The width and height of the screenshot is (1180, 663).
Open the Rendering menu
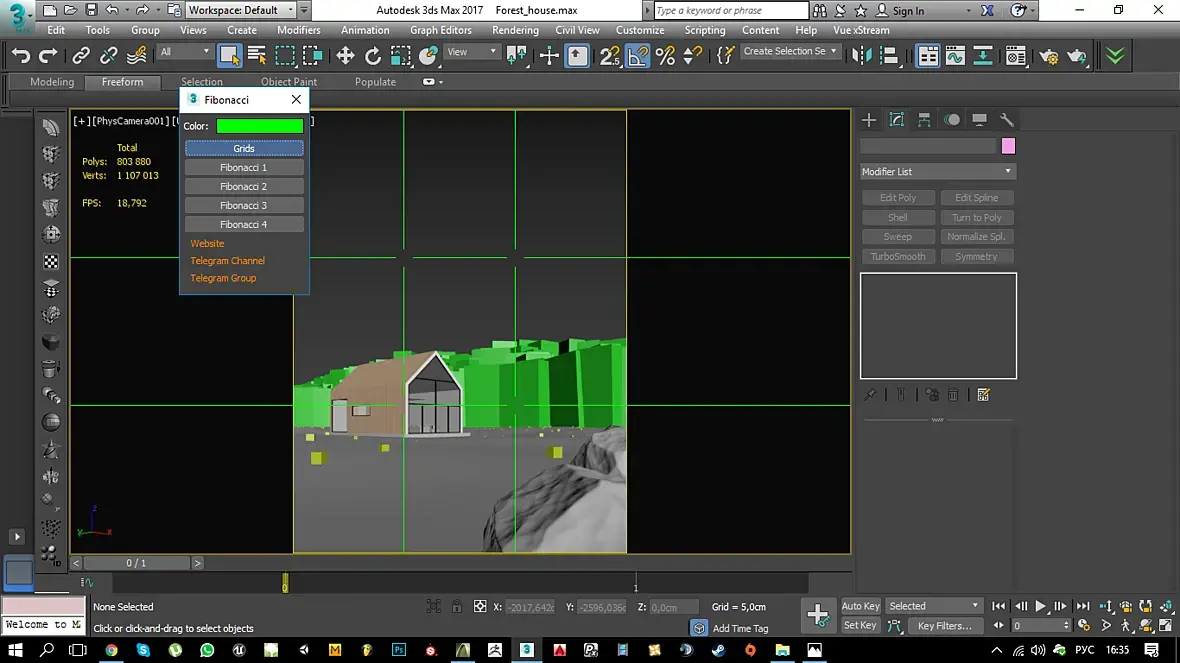pyautogui.click(x=515, y=30)
